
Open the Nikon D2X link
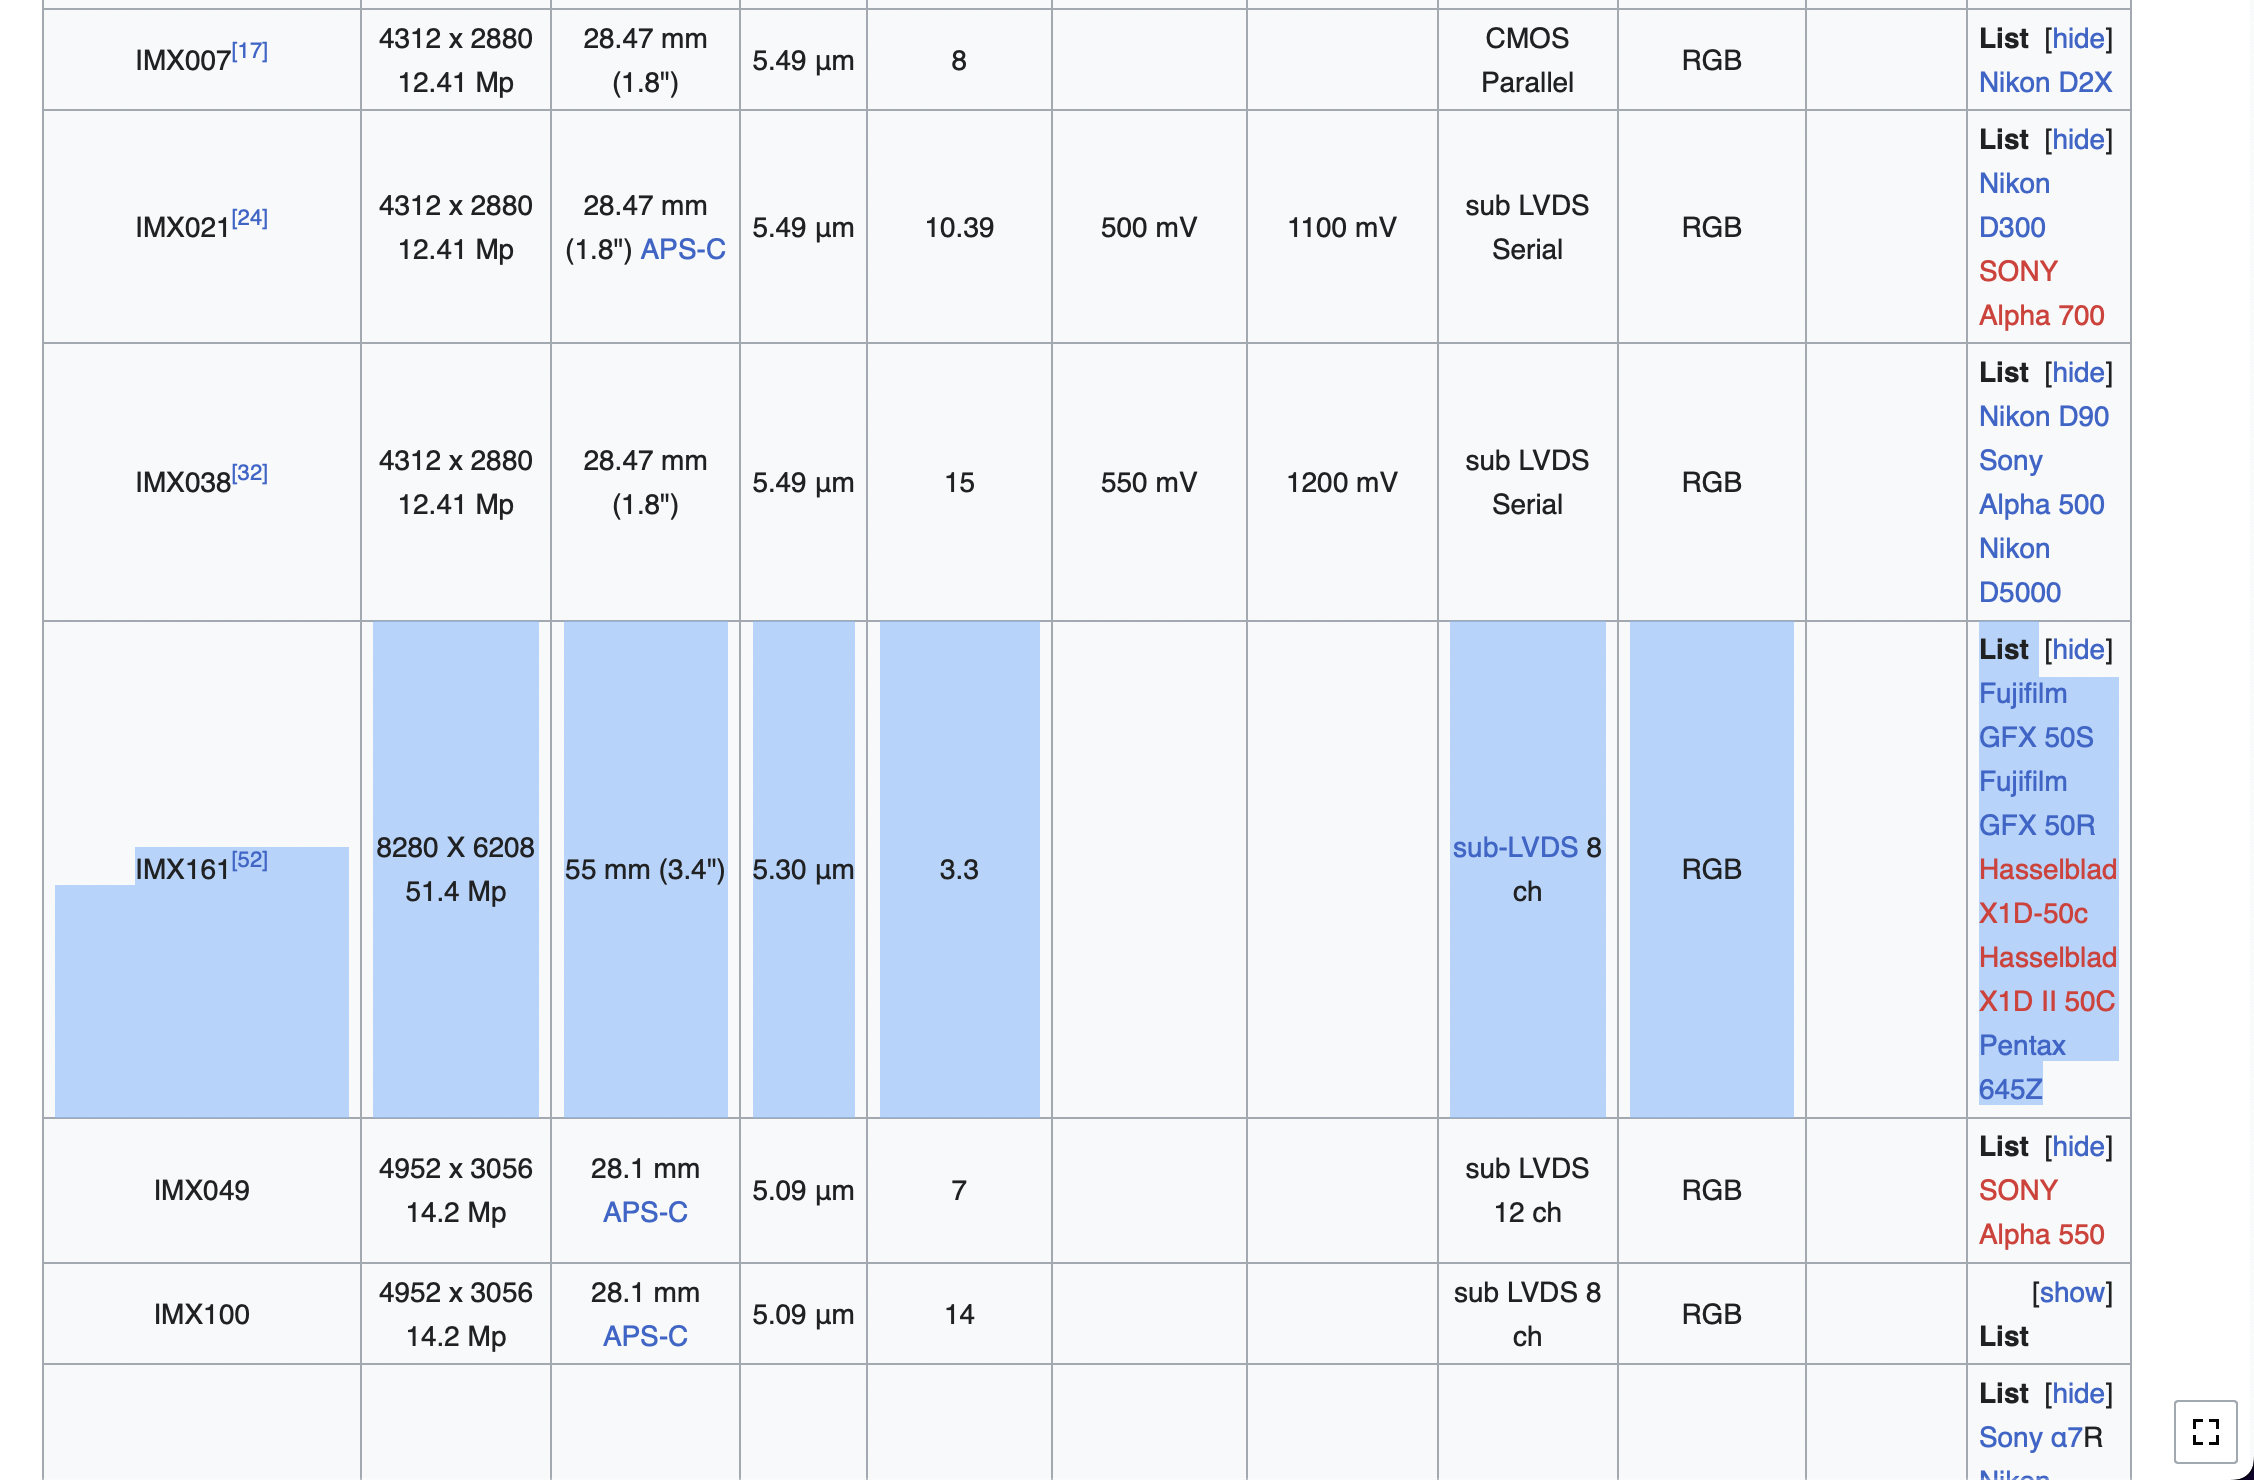[2045, 83]
